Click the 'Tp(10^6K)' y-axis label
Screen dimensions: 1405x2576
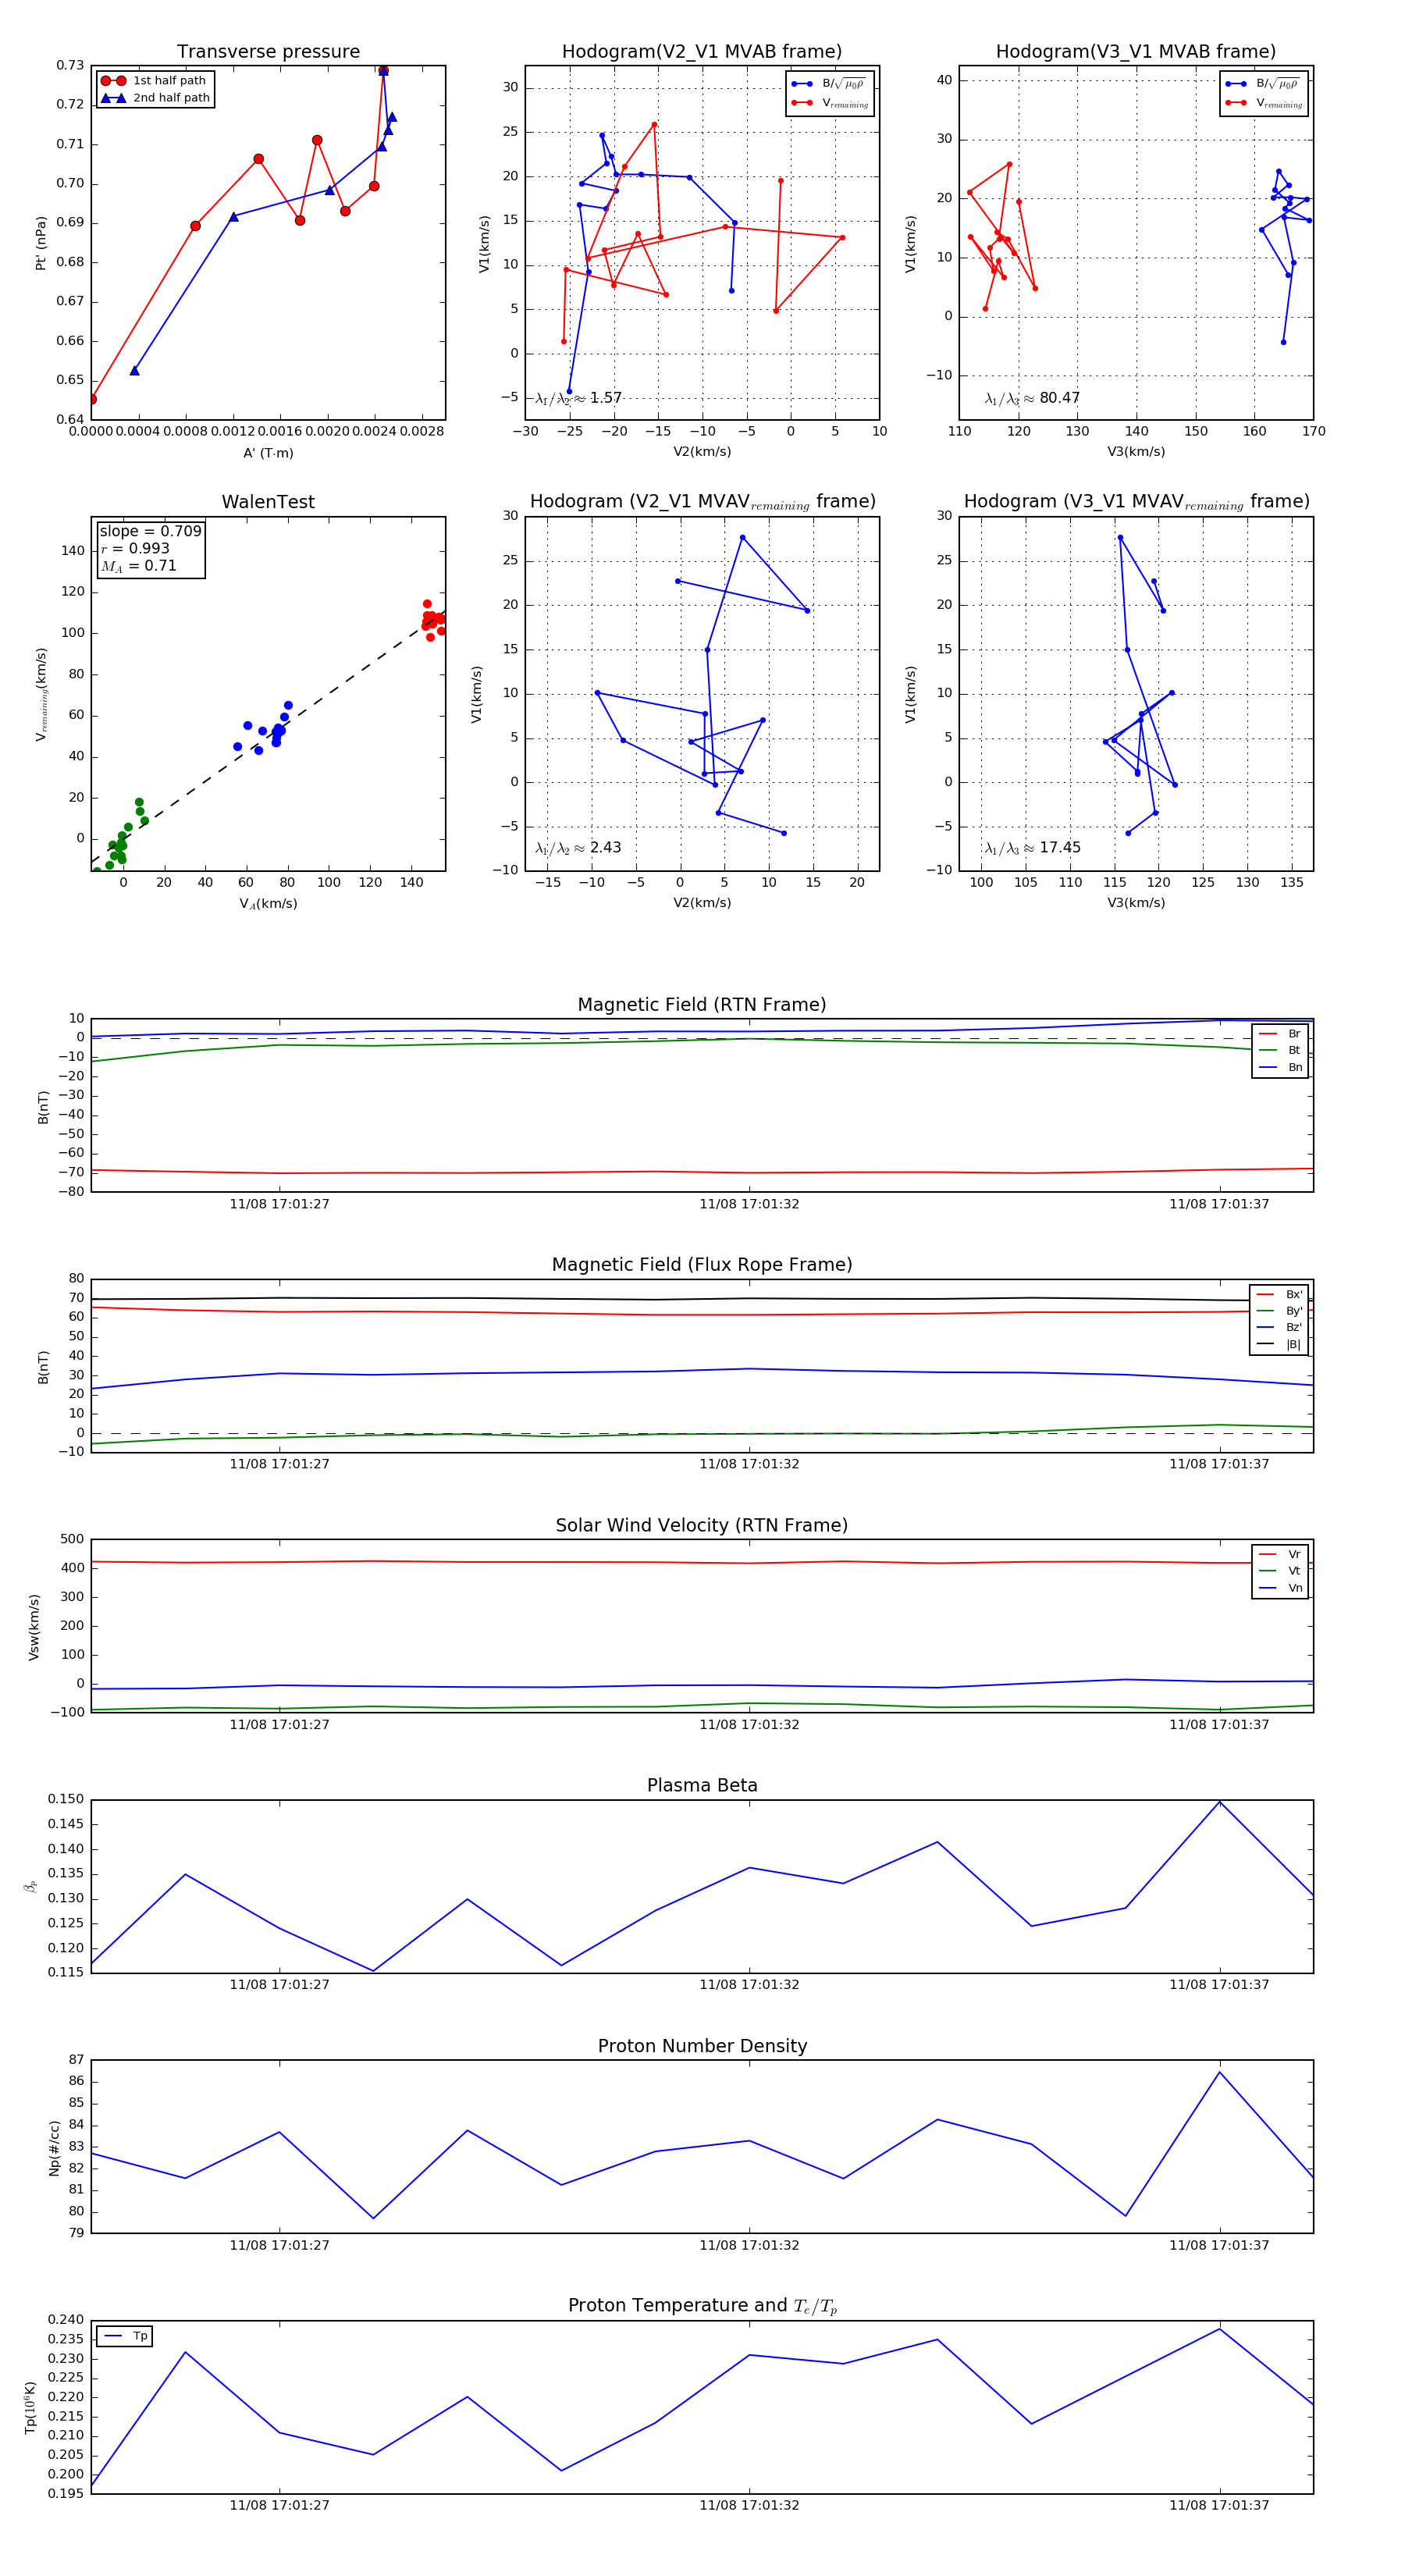click(30, 2407)
